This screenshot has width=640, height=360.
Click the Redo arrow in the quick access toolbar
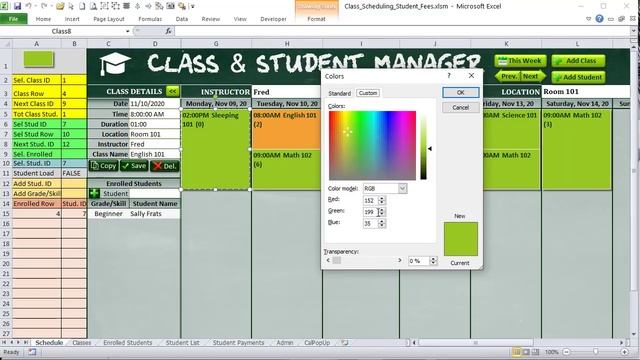tap(44, 6)
